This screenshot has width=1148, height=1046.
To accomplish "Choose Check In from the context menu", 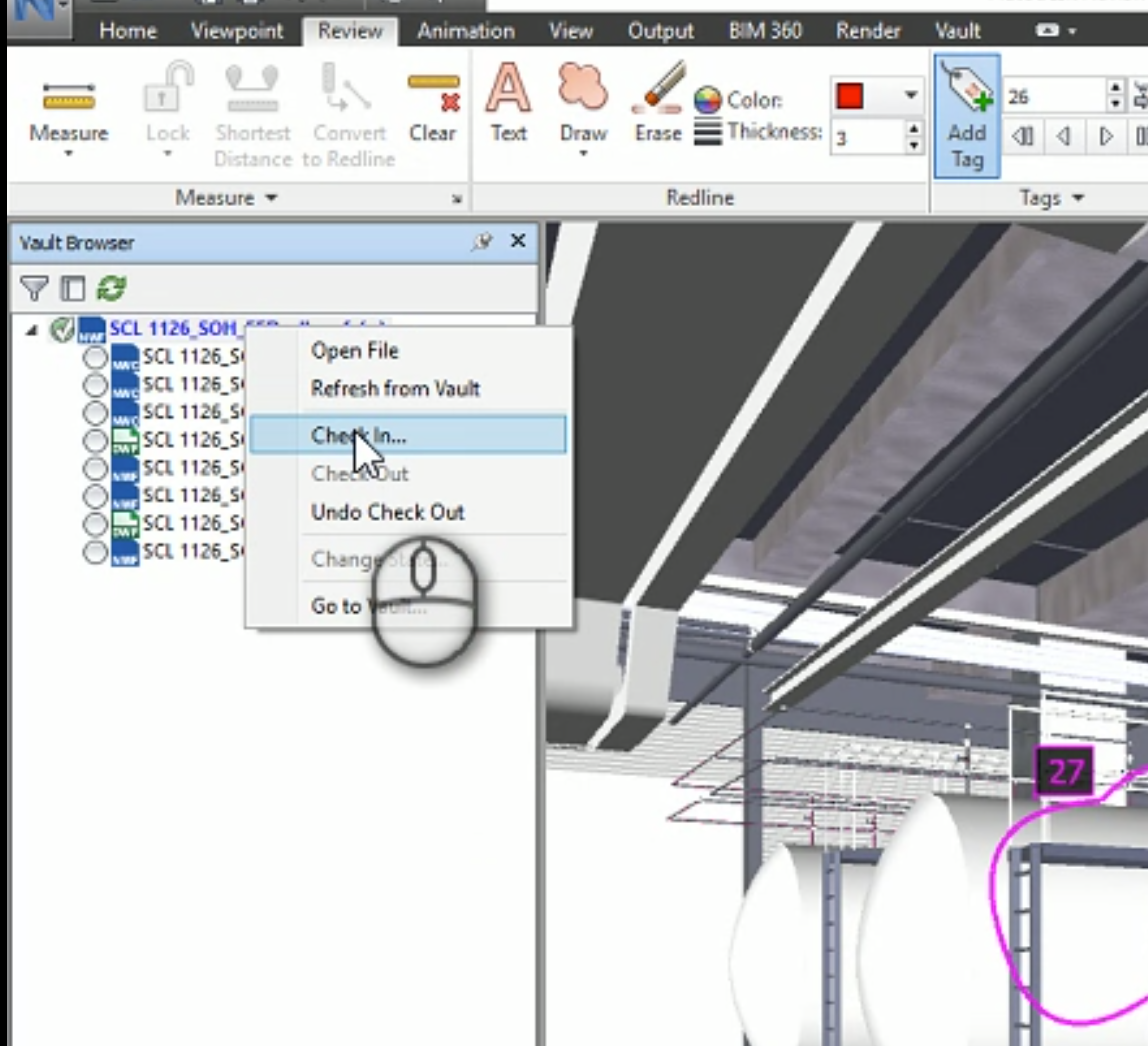I will [405, 434].
